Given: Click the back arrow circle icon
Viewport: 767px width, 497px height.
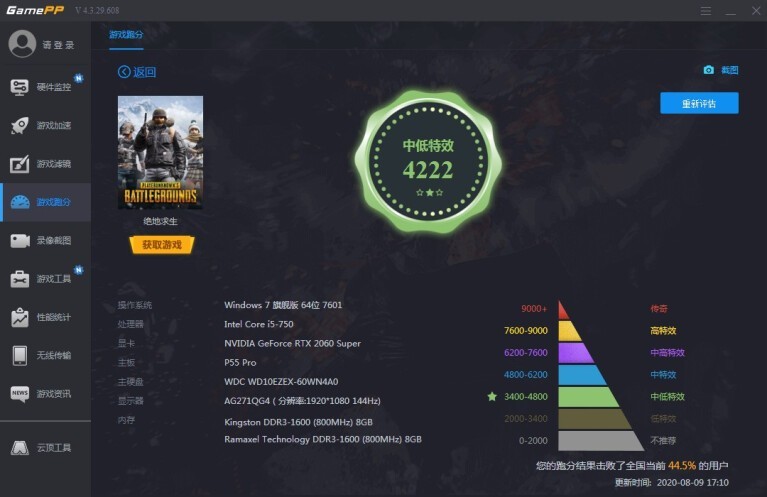Looking at the screenshot, I should (124, 72).
